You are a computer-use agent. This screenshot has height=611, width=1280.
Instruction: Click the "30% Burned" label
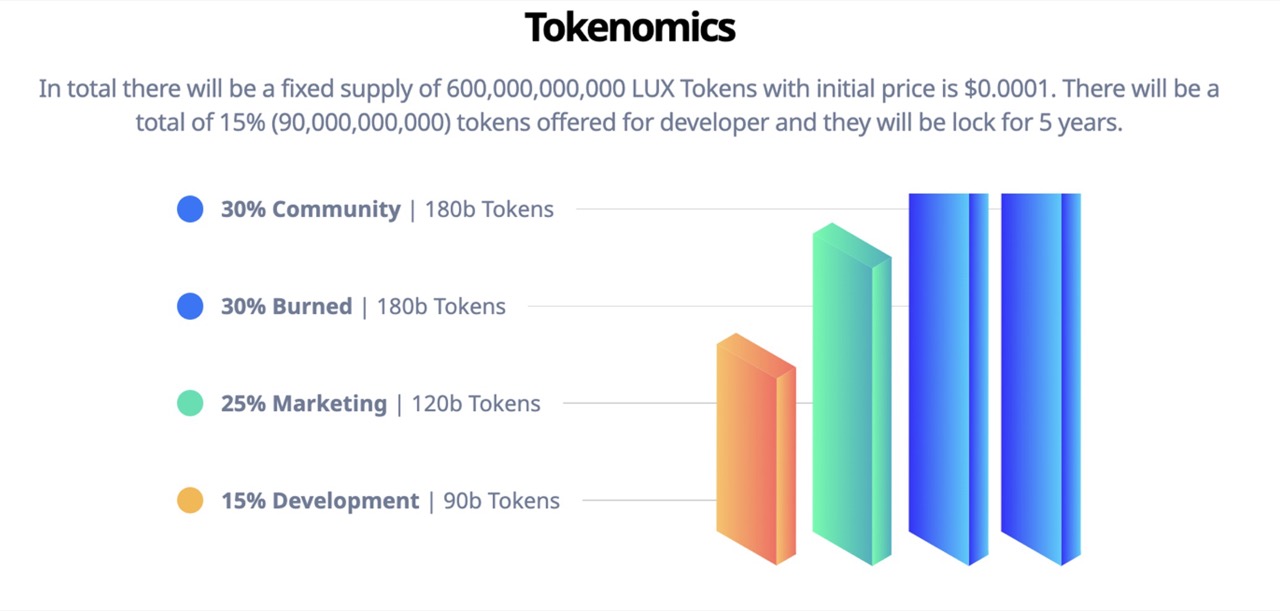pyautogui.click(x=286, y=306)
